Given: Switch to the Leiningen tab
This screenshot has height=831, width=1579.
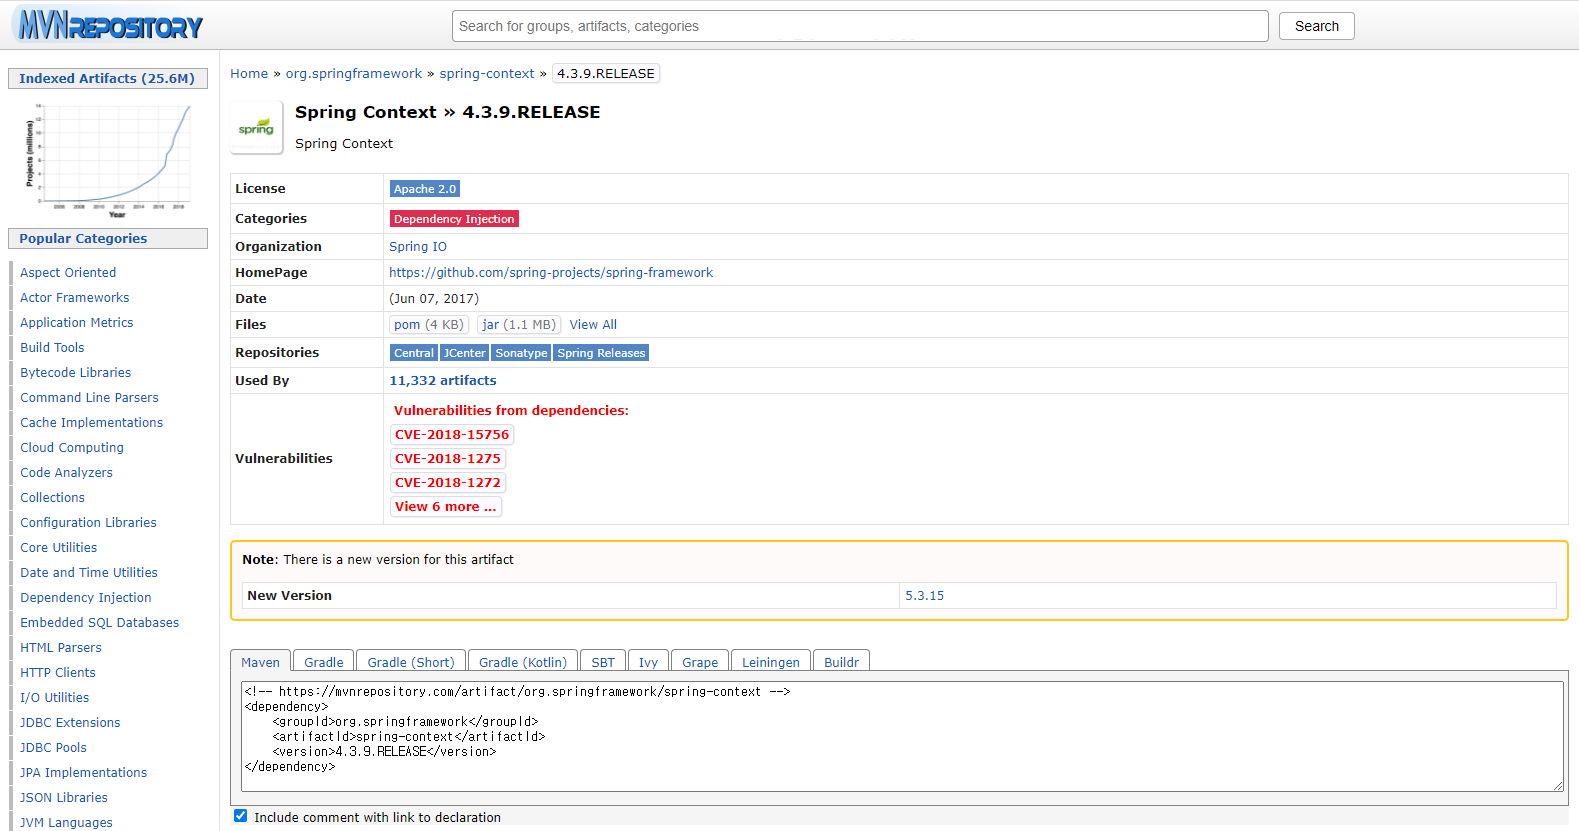Looking at the screenshot, I should coord(770,662).
